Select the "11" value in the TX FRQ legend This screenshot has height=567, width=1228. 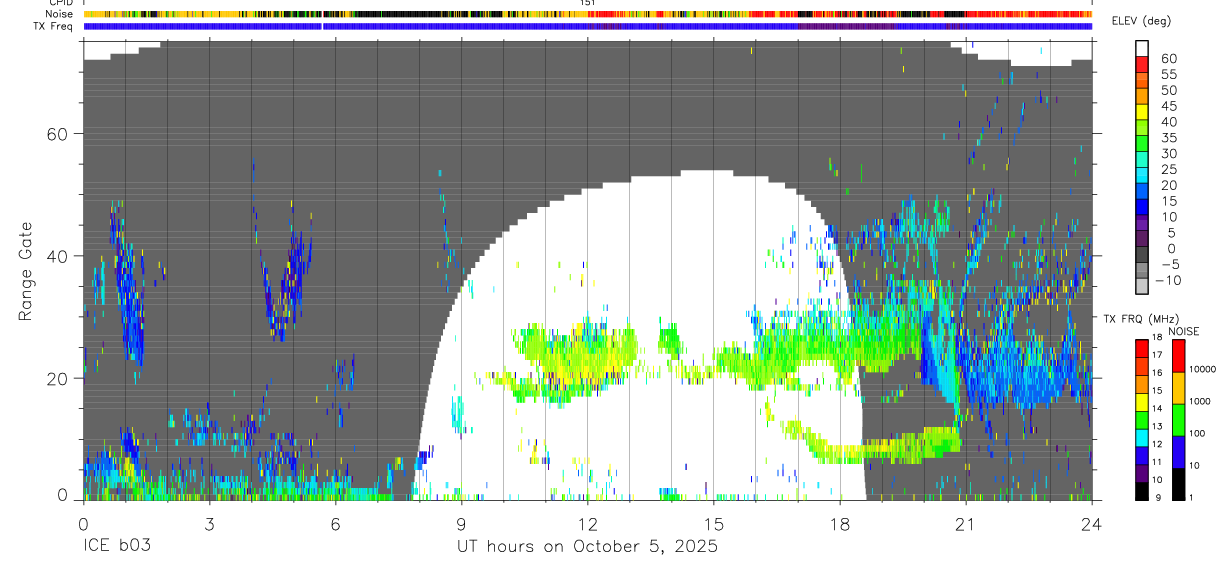[x=1155, y=463]
